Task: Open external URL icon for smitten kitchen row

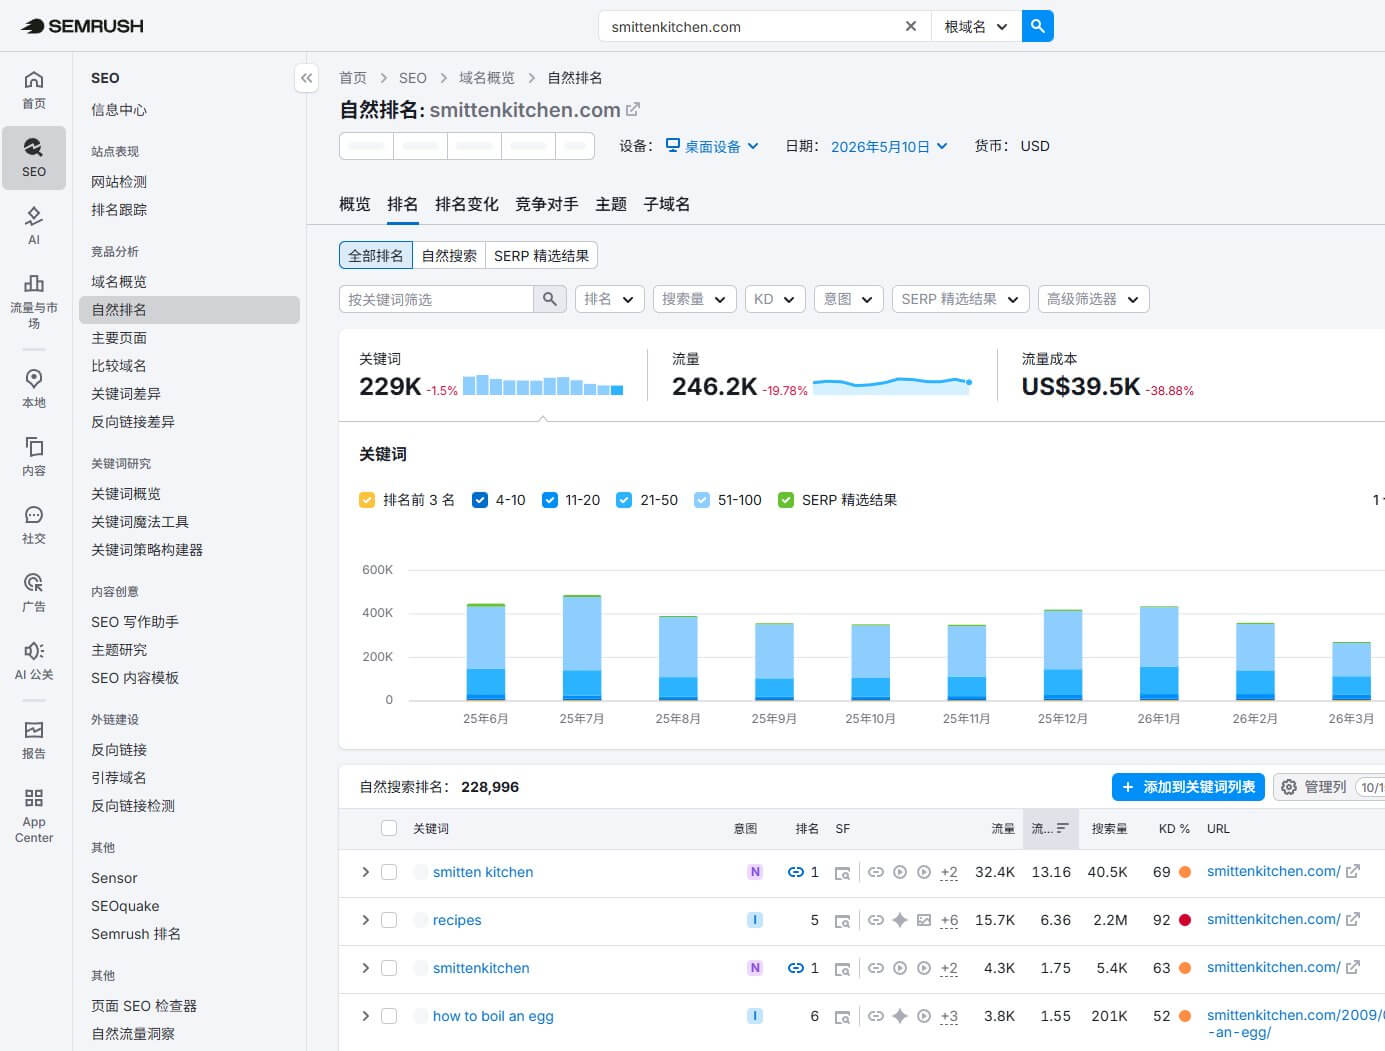Action: [1353, 871]
